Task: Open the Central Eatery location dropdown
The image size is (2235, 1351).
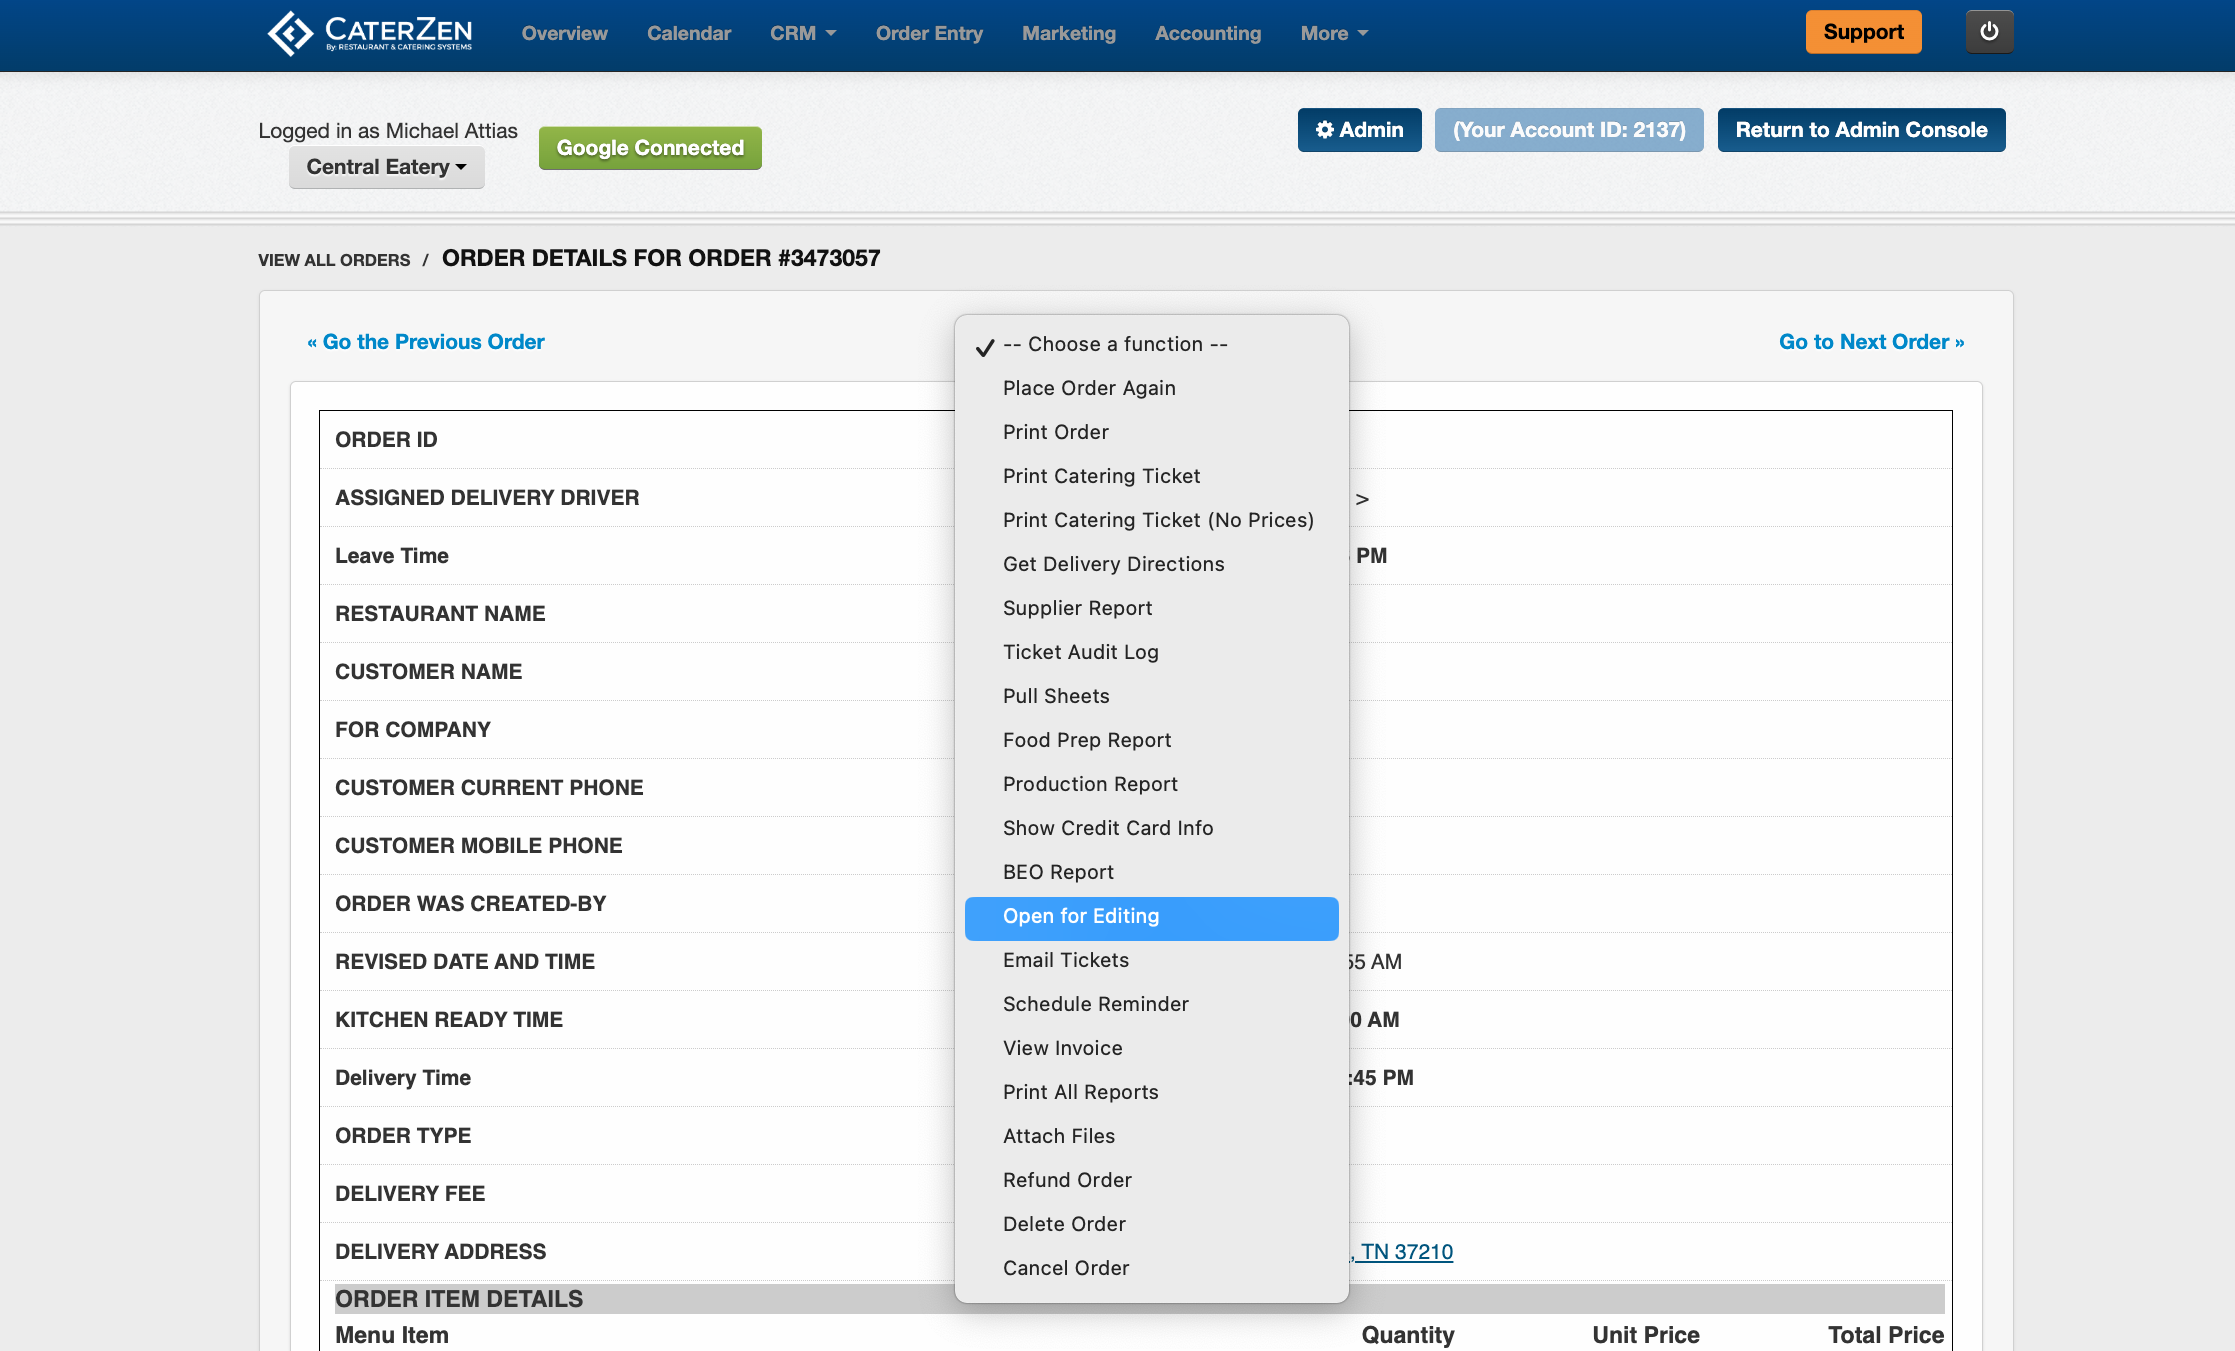Action: pos(386,167)
